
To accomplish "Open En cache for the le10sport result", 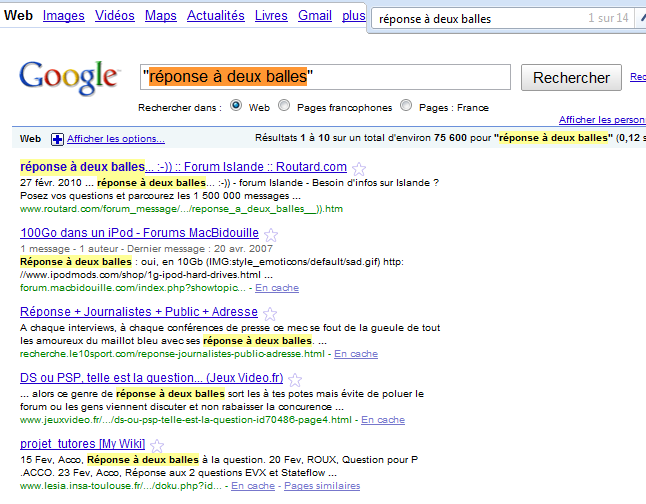I will coord(356,354).
